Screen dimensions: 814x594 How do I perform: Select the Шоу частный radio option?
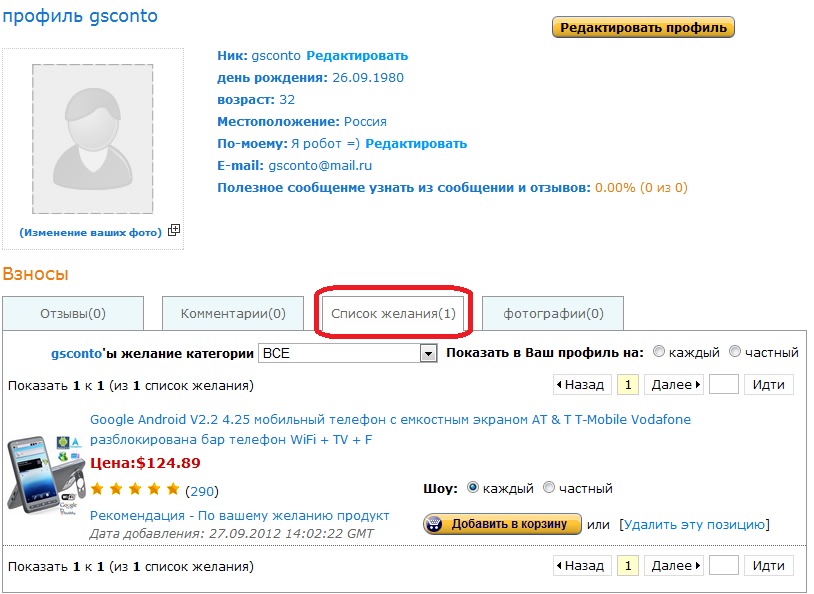(549, 488)
